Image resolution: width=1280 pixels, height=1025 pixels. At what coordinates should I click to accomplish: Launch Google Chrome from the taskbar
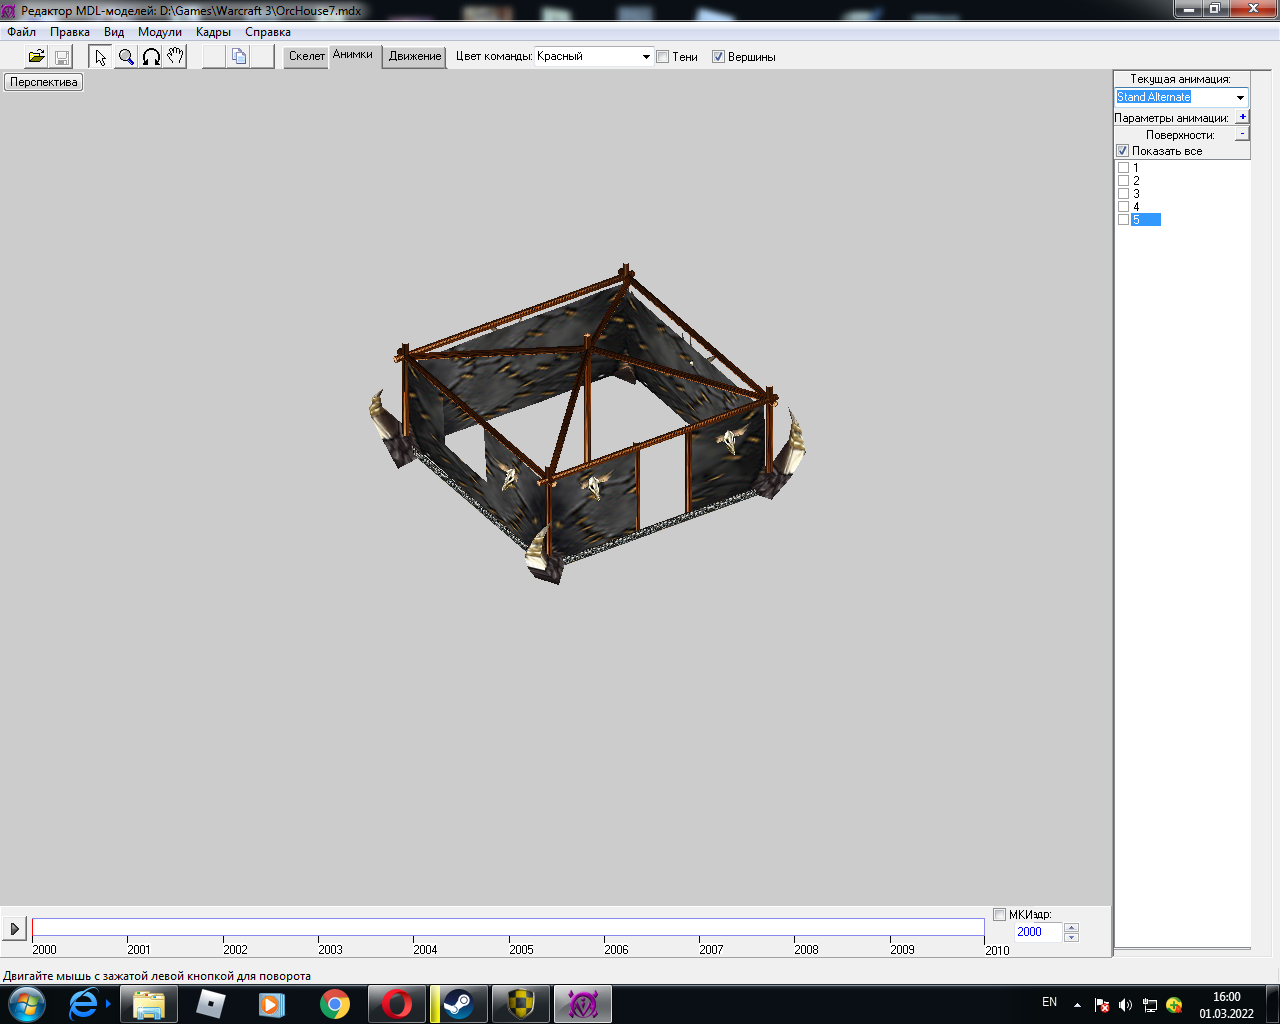335,1004
